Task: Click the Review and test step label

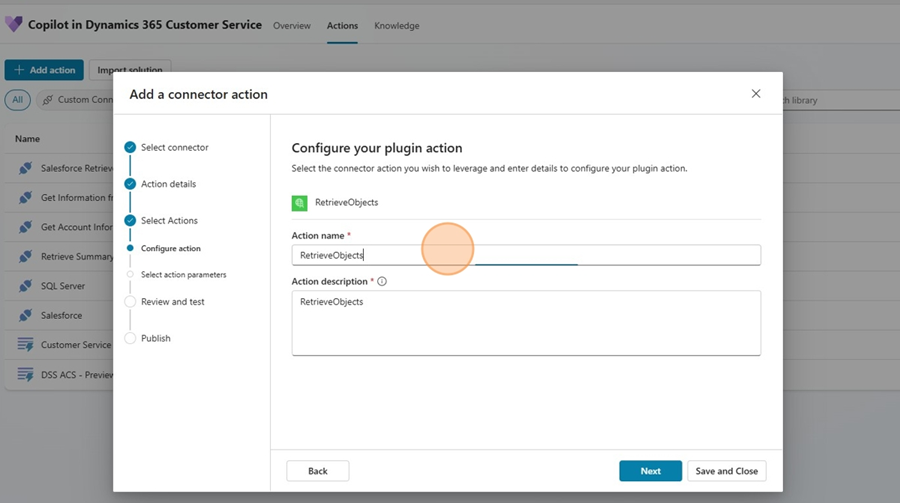Action: 173,302
